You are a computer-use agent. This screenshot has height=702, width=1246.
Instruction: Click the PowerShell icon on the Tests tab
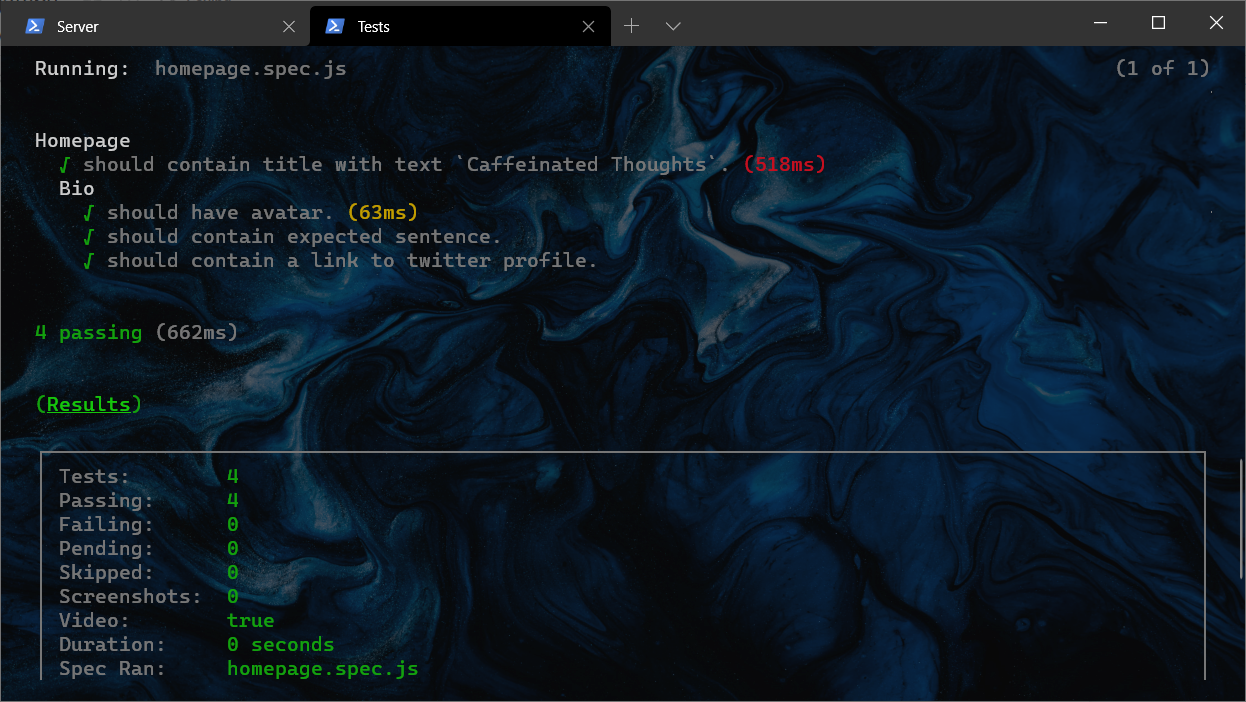(334, 26)
